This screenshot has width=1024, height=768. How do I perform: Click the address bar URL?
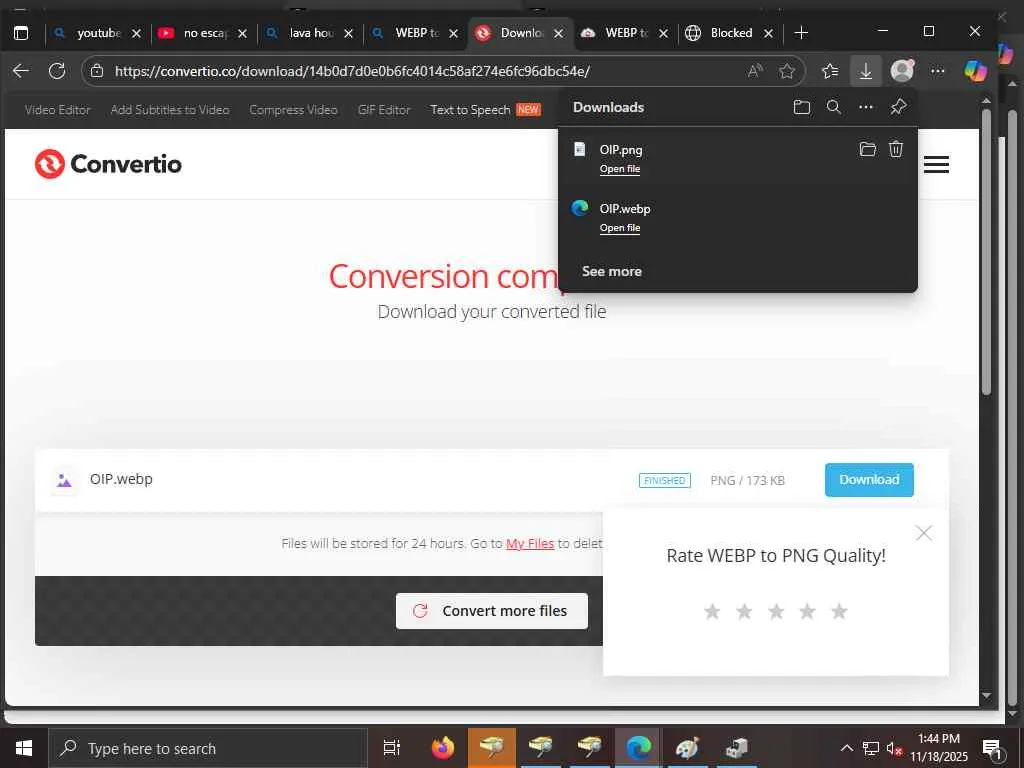tap(353, 71)
